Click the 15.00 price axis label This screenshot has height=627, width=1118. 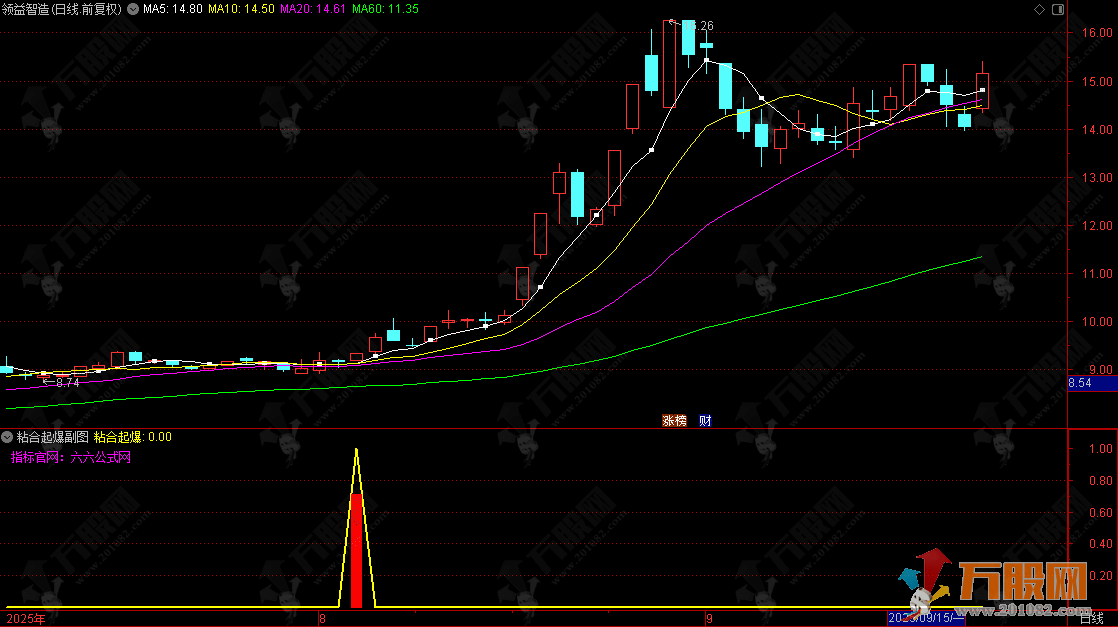point(1097,82)
